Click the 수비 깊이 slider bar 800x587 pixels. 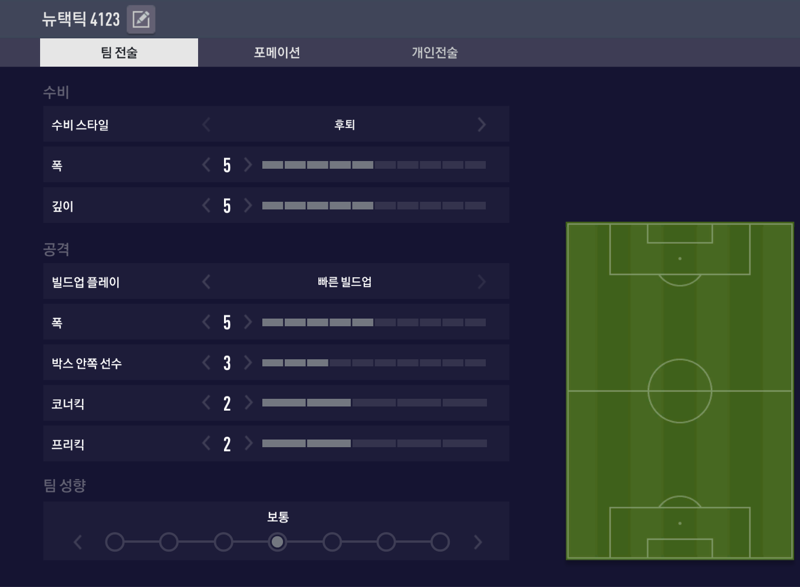click(374, 205)
